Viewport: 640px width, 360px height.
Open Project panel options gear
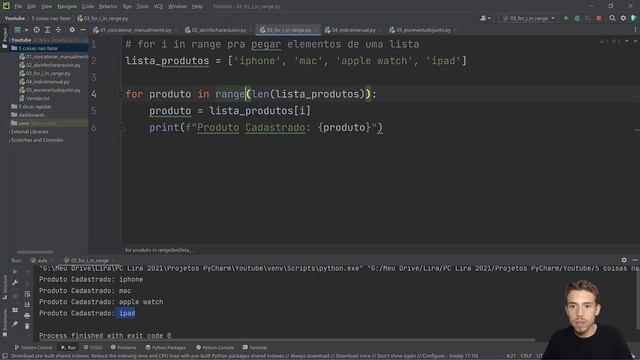click(x=72, y=30)
